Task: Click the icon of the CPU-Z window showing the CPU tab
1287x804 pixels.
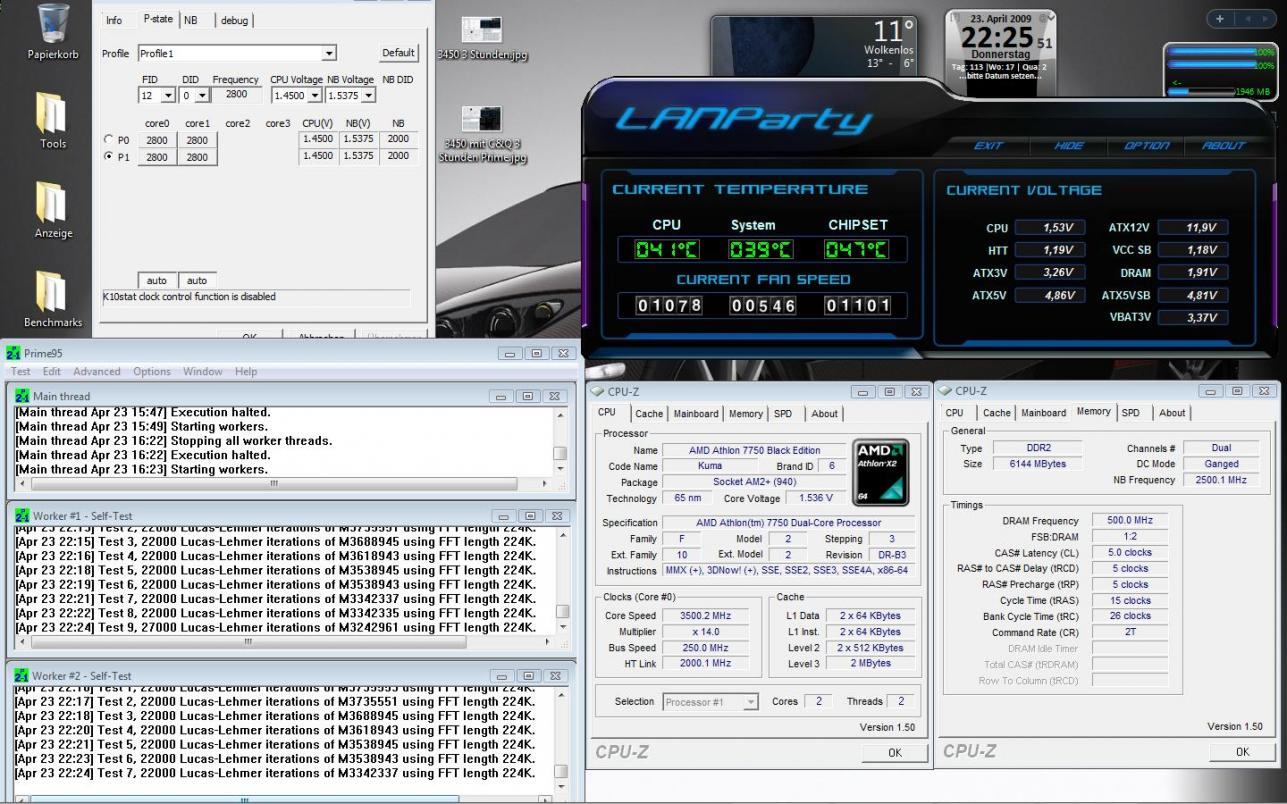Action: point(598,391)
